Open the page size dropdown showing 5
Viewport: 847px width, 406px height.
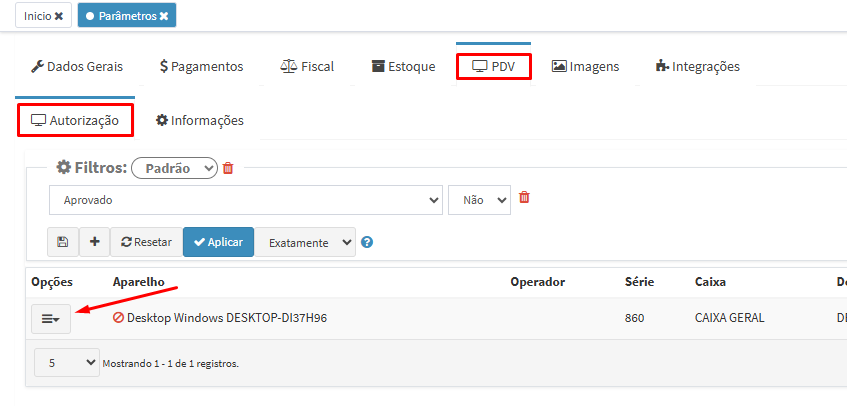[66, 362]
